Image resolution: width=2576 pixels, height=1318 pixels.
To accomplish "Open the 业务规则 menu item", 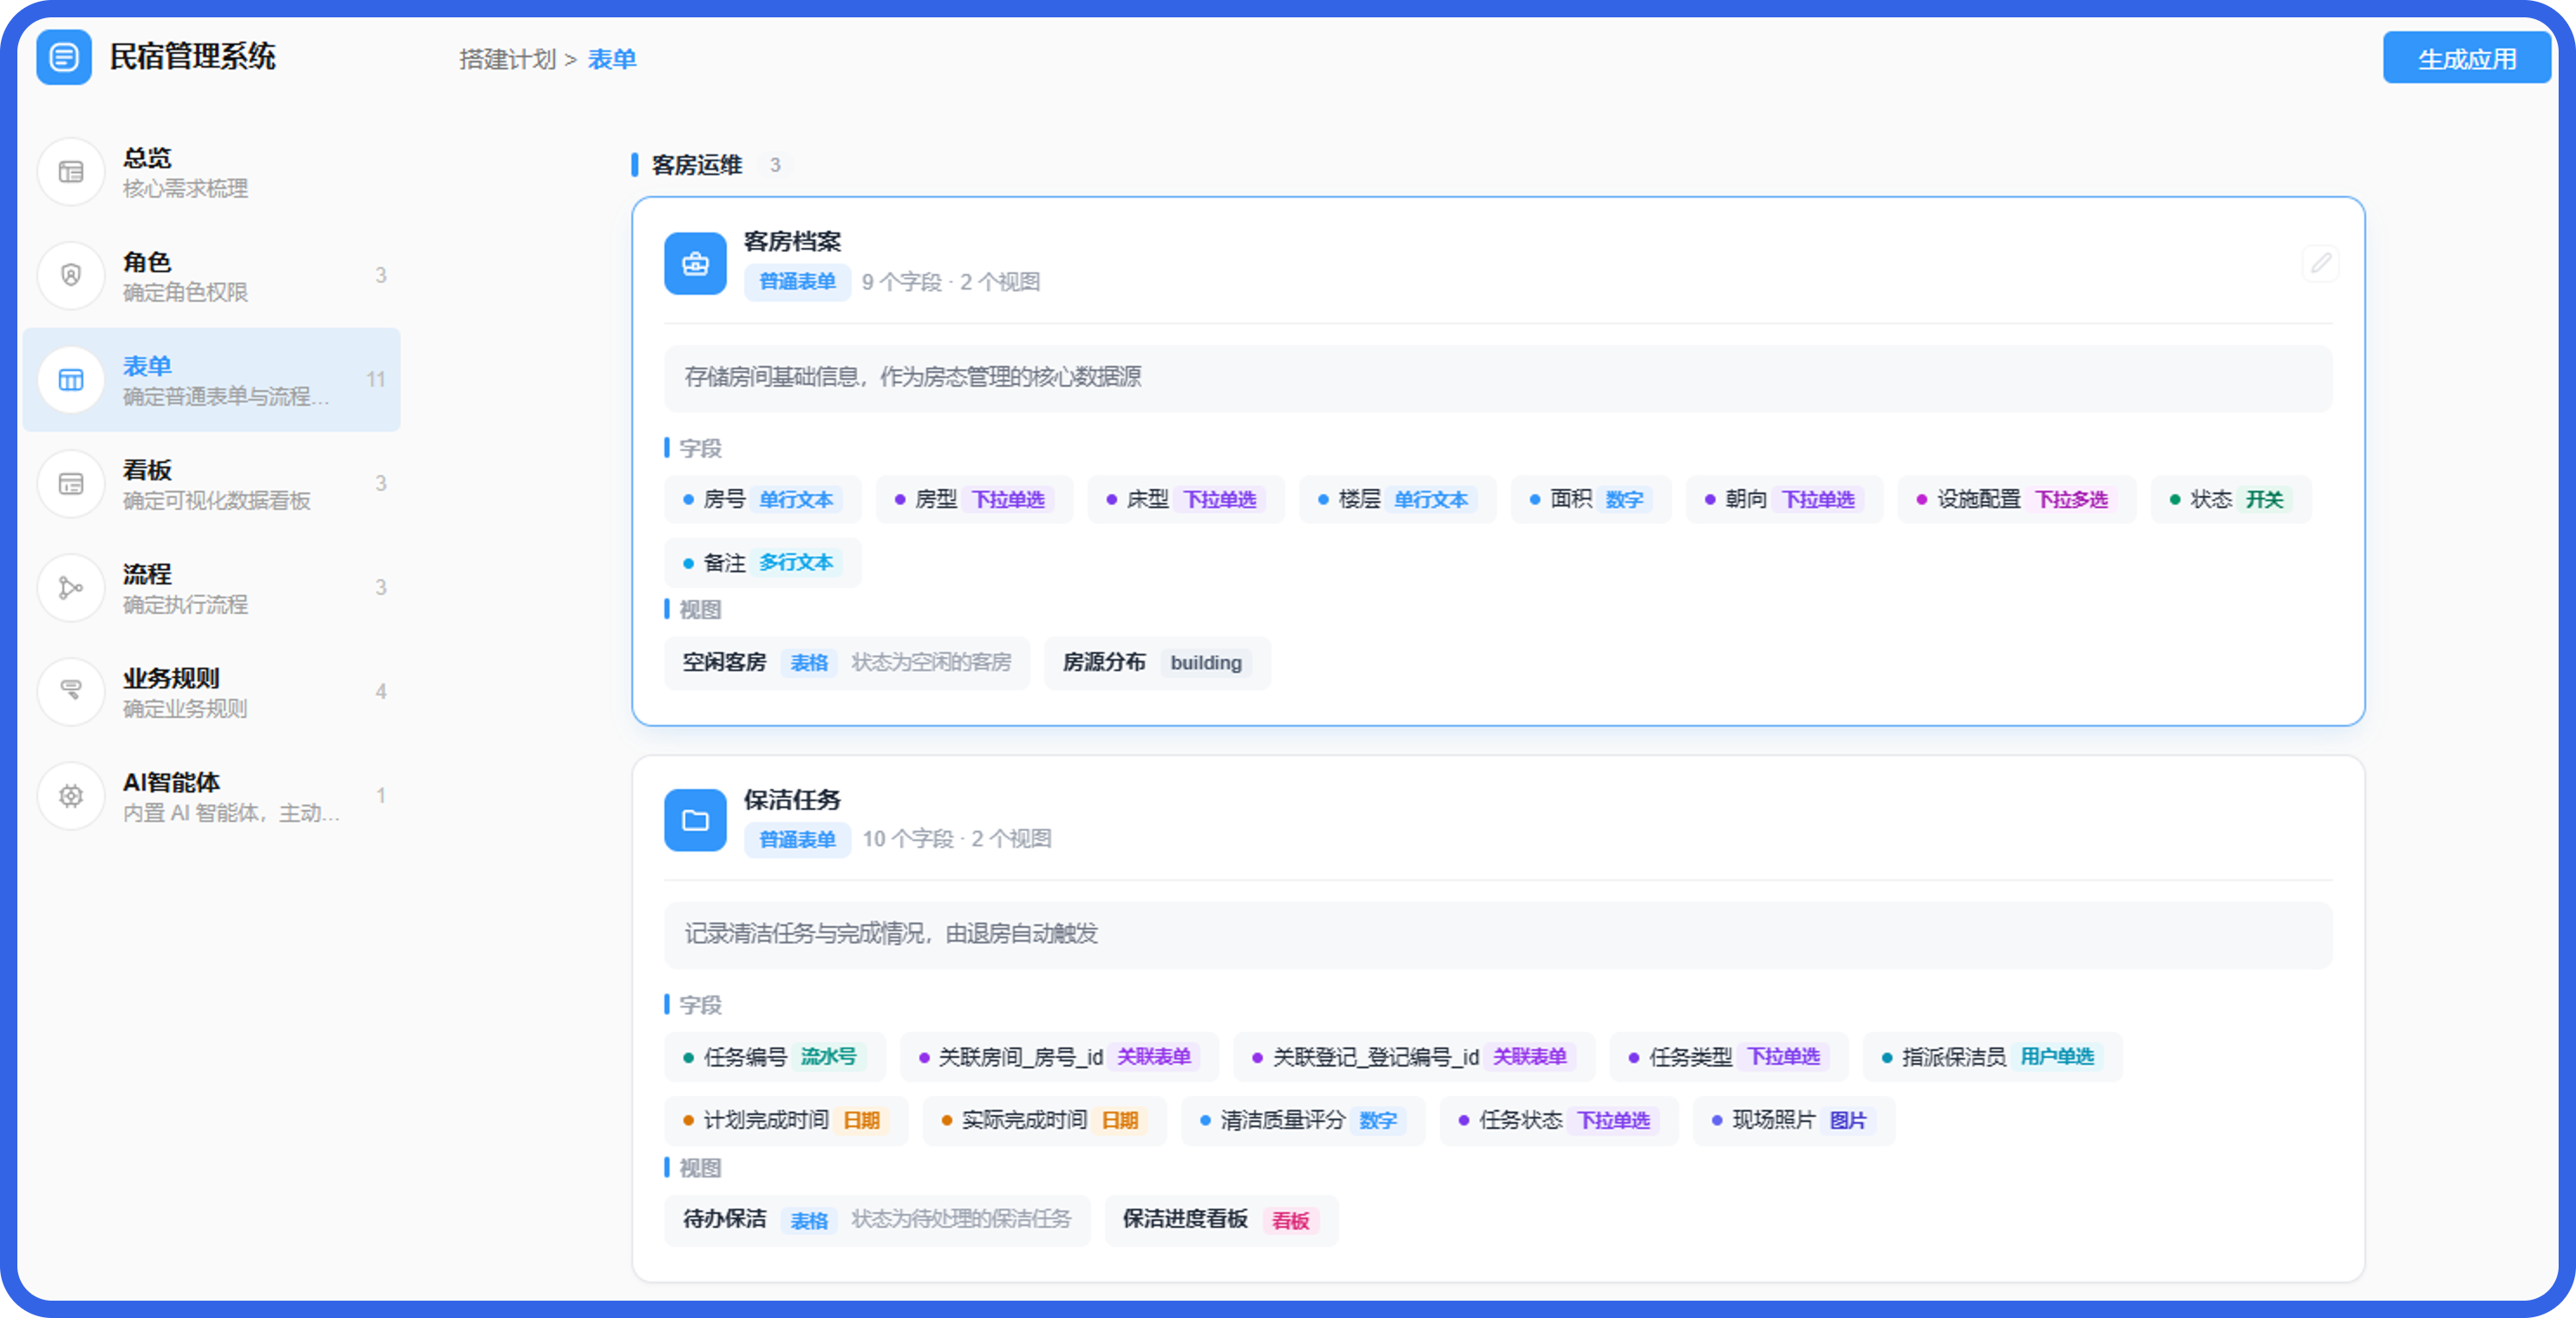I will pyautogui.click(x=212, y=692).
